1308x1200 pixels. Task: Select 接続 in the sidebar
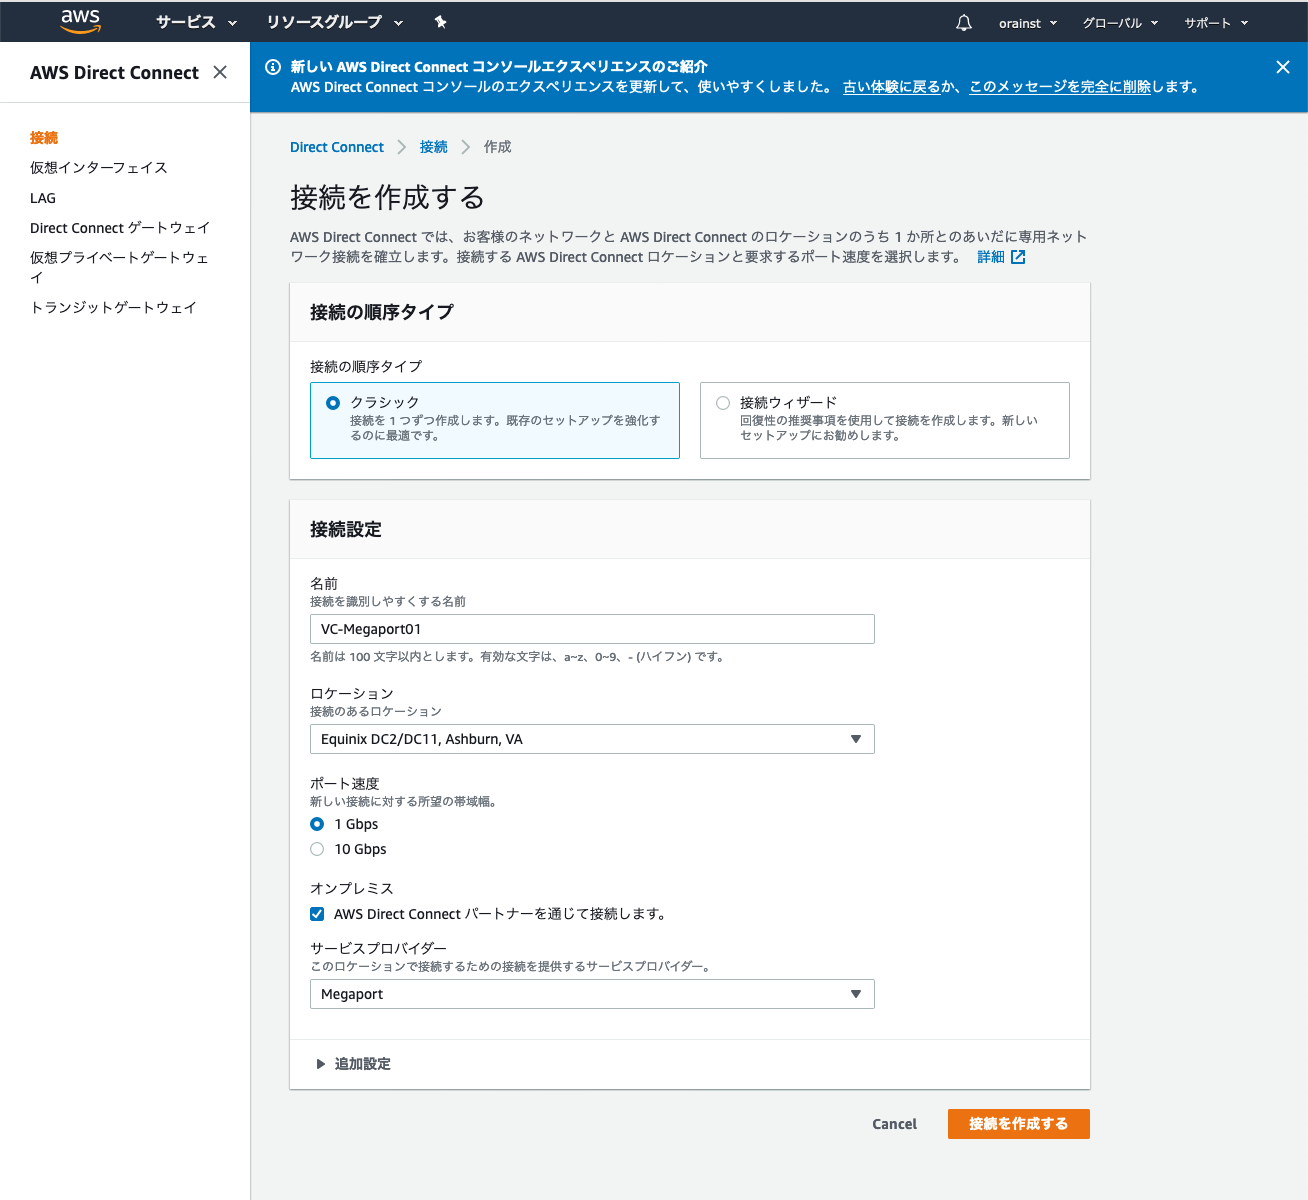[44, 138]
